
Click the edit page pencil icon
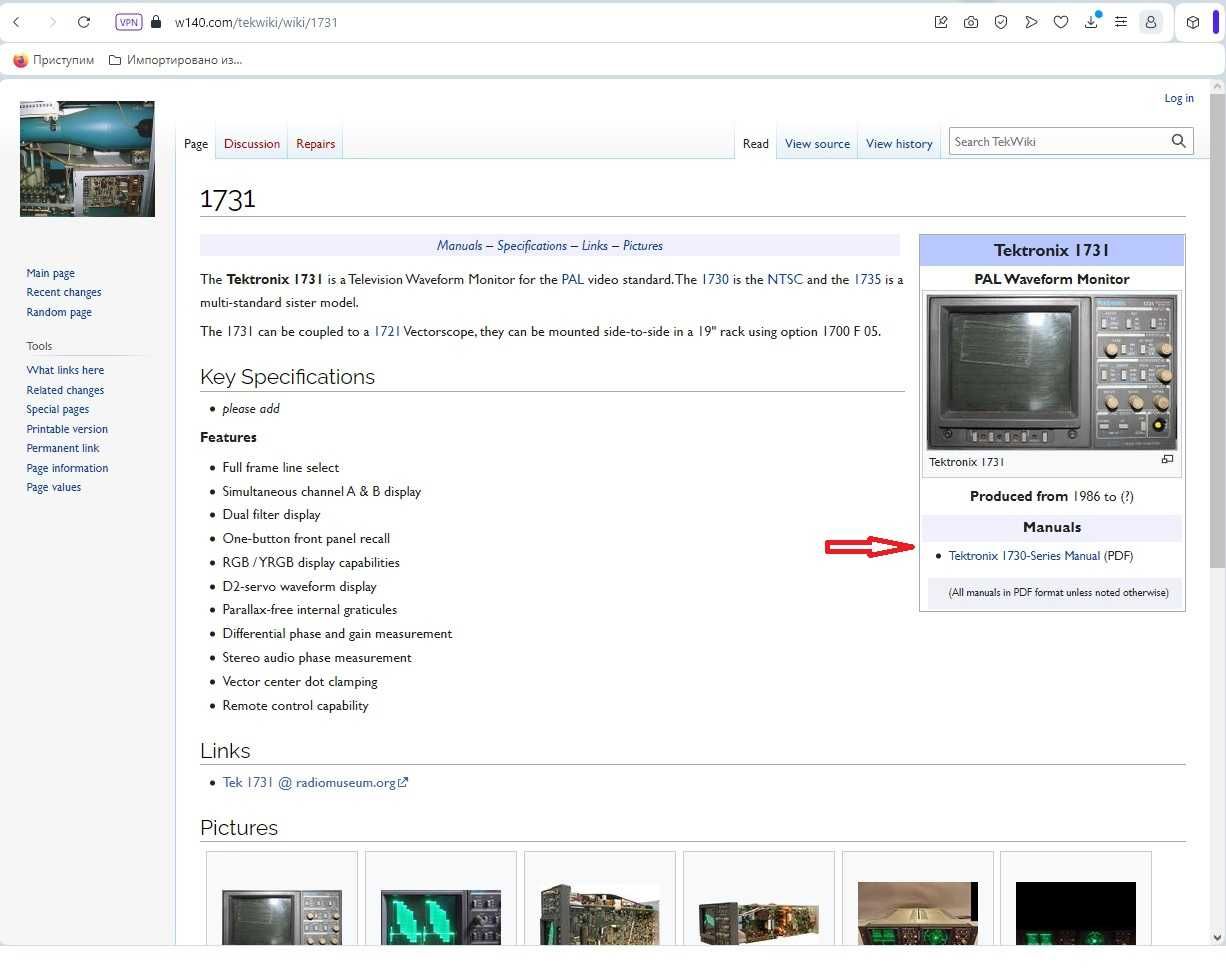click(941, 22)
